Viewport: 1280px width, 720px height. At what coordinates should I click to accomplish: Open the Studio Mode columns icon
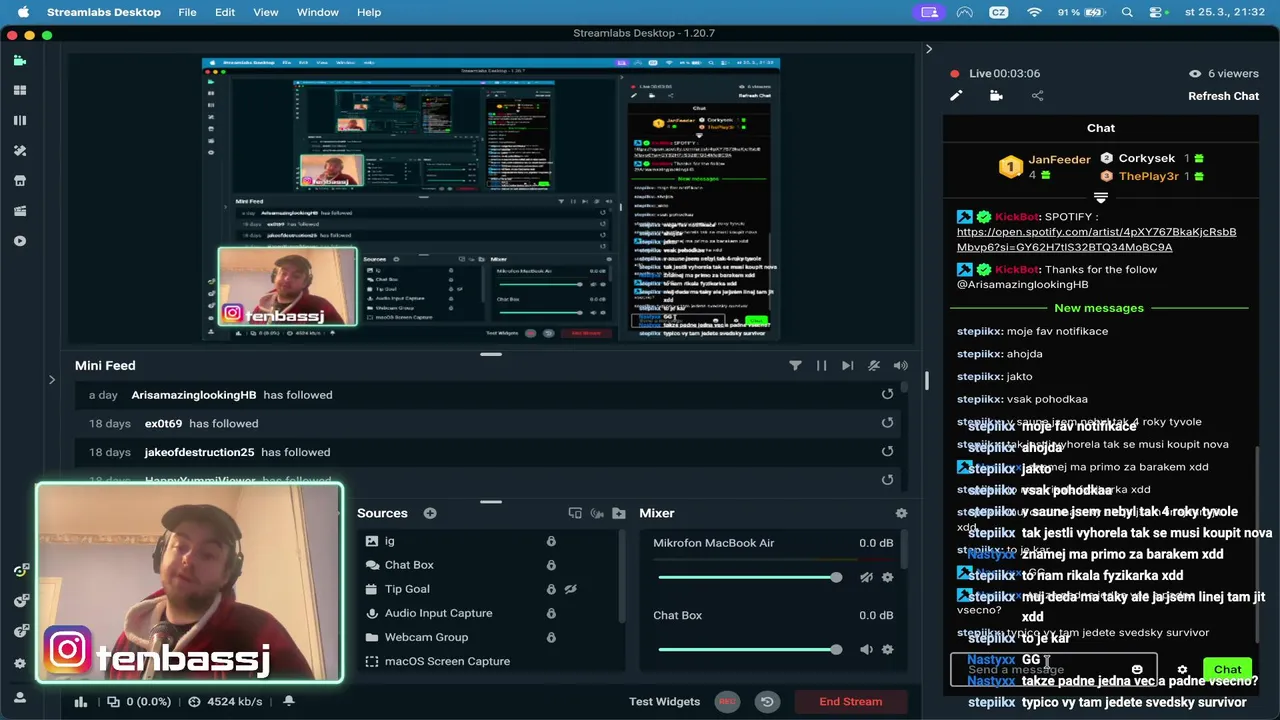[20, 120]
